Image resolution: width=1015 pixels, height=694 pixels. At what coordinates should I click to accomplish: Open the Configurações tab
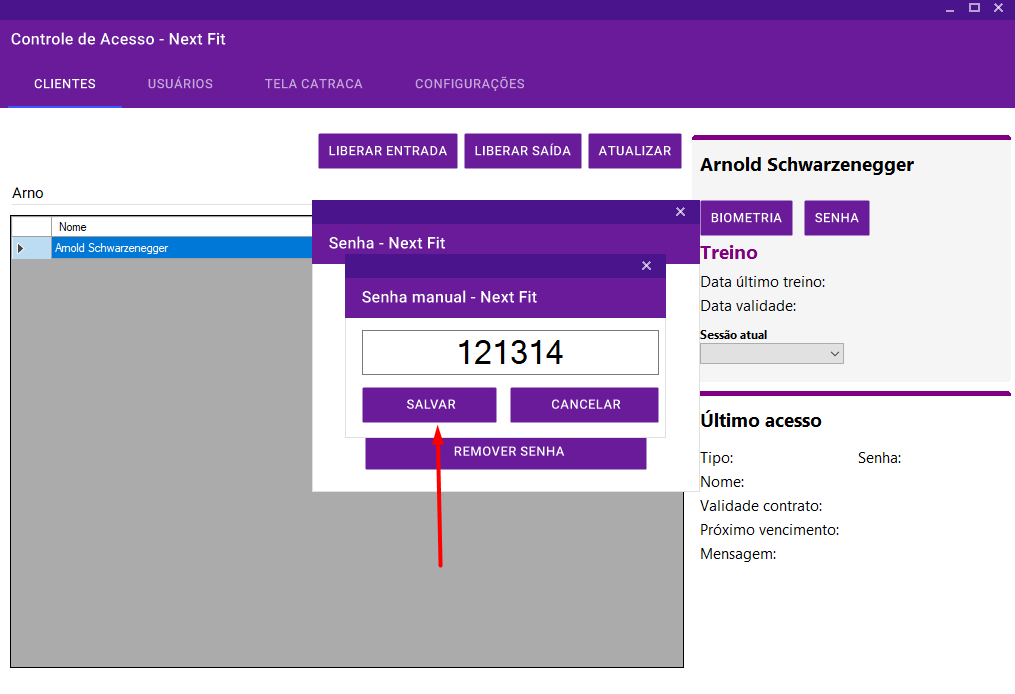pos(469,84)
